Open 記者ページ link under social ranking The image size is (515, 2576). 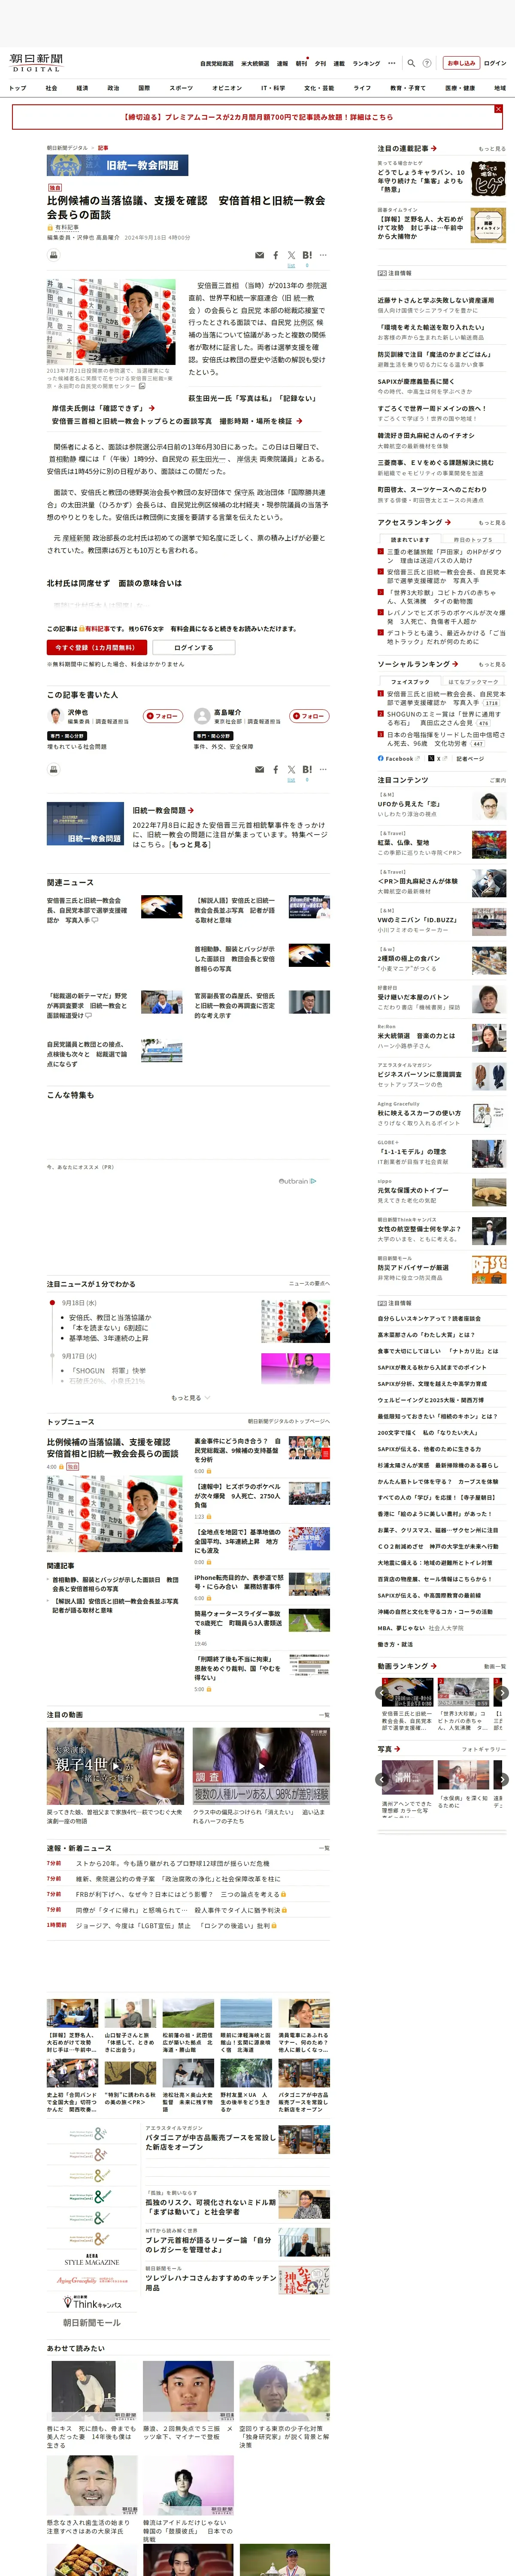470,759
